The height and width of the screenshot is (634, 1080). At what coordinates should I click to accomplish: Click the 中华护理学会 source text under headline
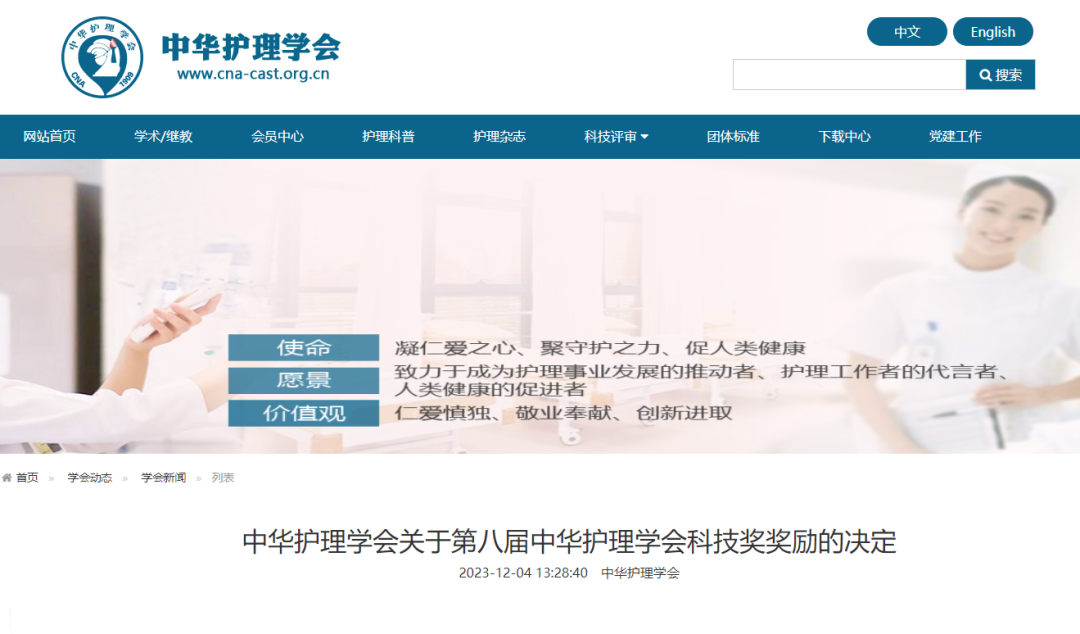tap(641, 573)
